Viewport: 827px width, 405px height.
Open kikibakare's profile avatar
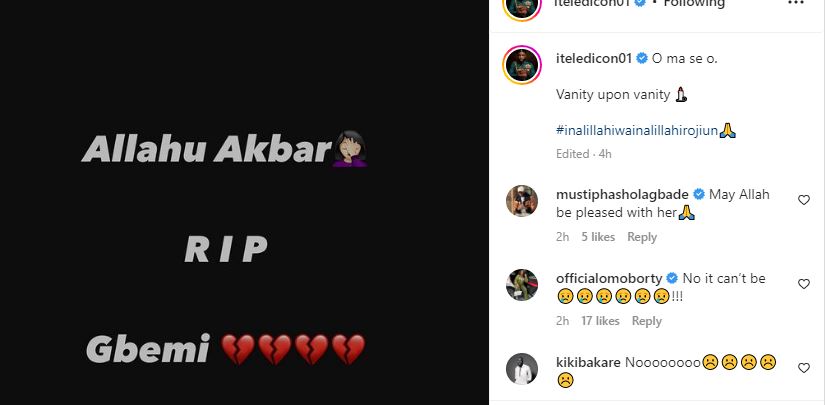coord(522,369)
